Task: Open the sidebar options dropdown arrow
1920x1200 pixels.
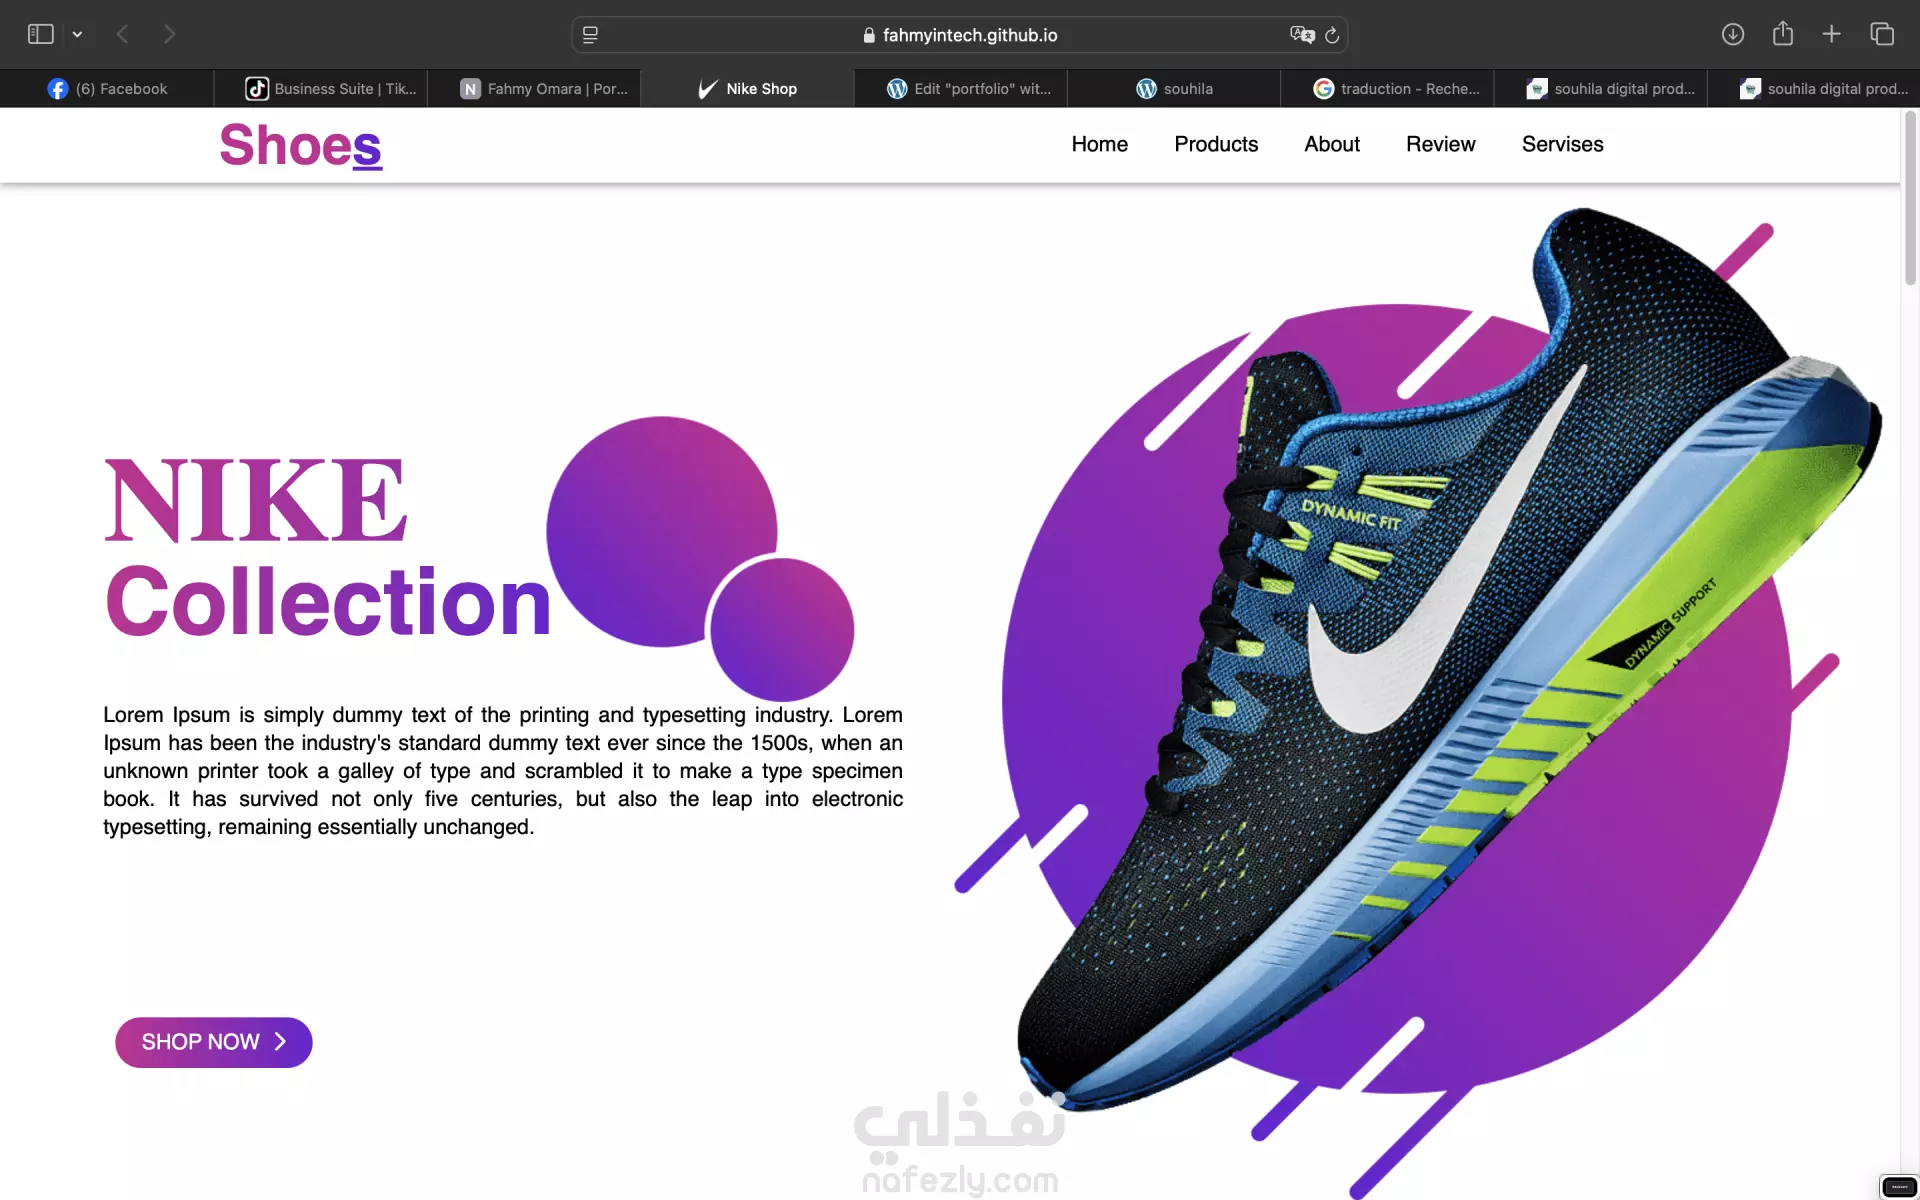Action: click(77, 34)
